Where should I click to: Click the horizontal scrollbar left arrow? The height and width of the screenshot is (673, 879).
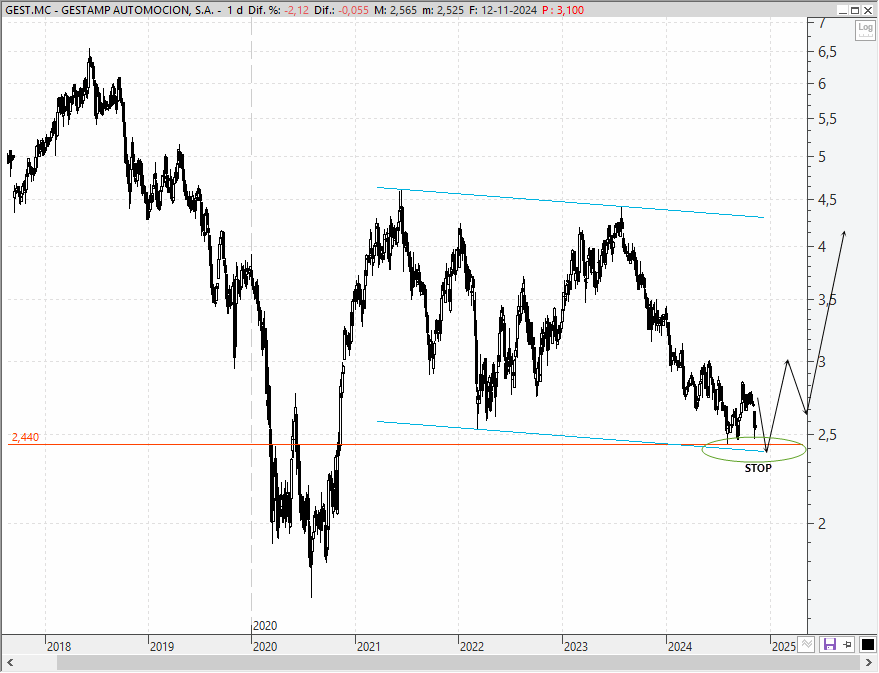[10, 663]
